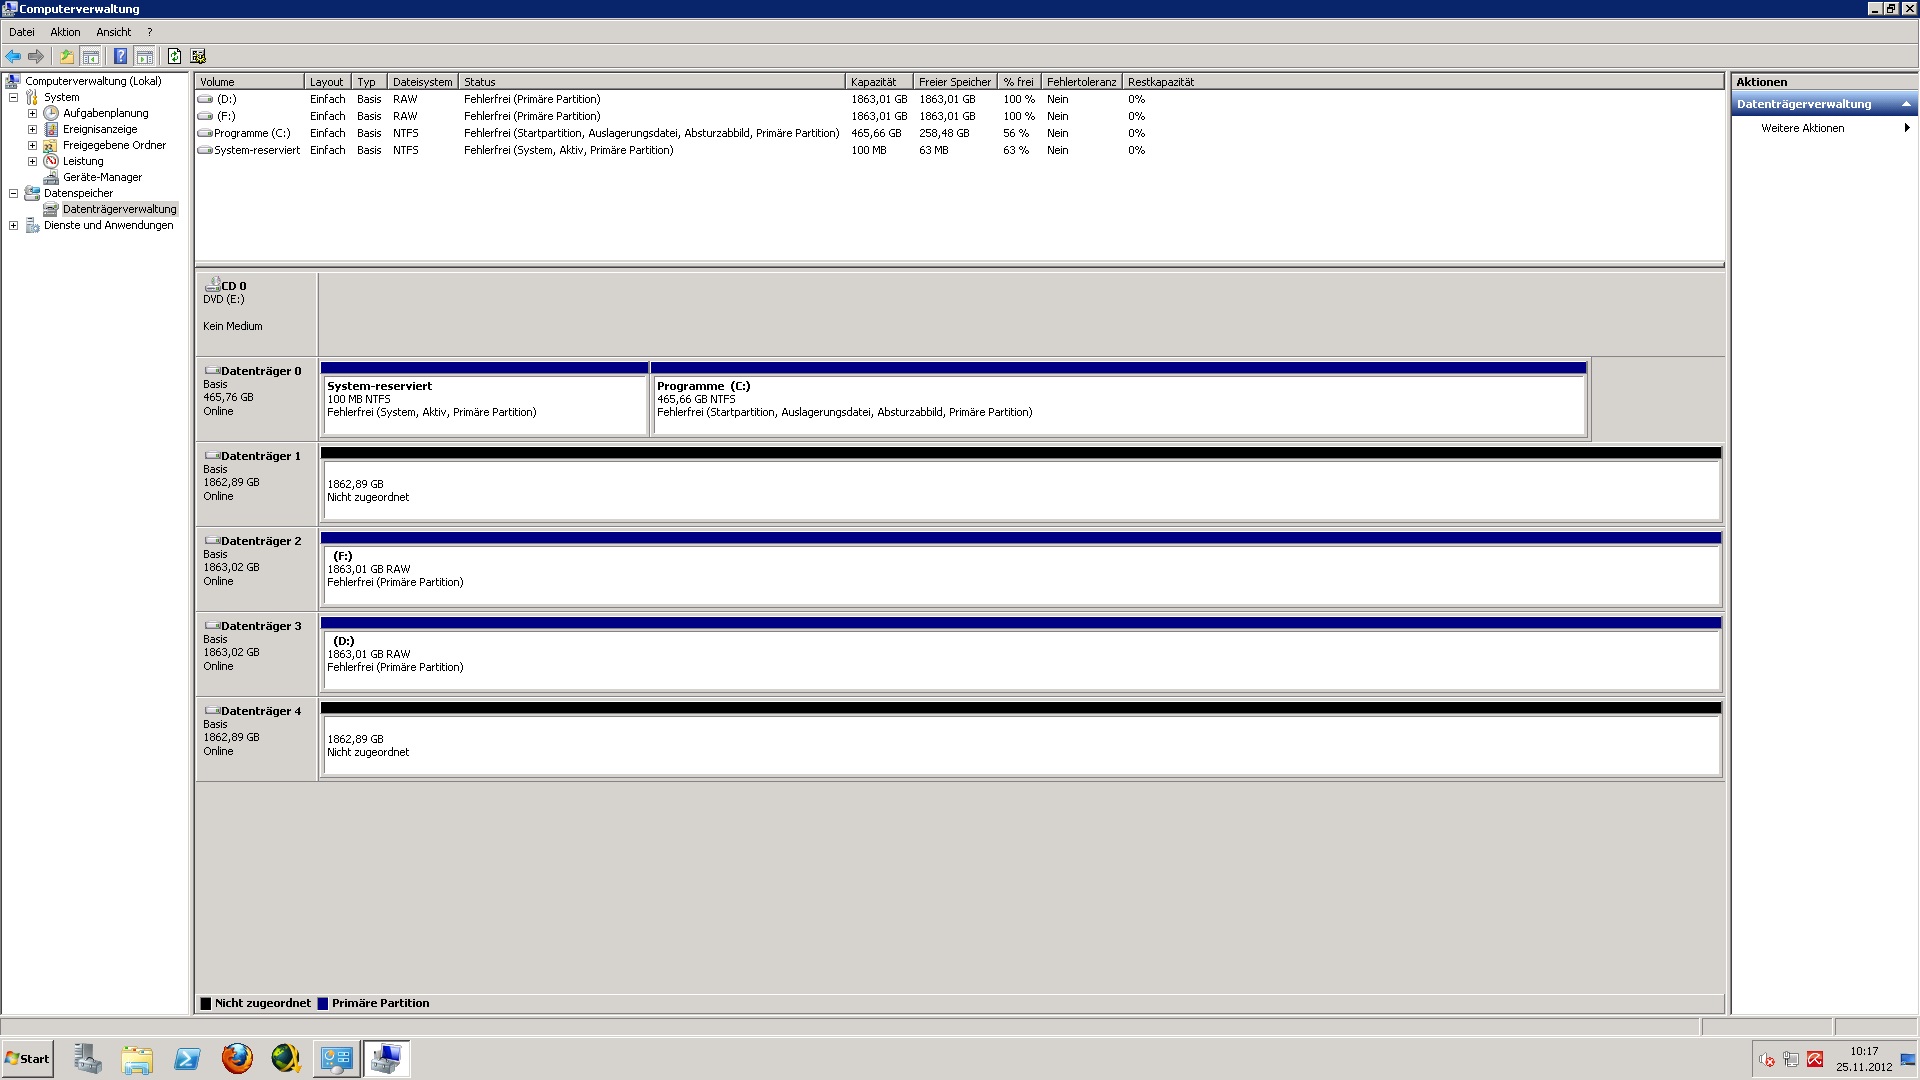Click the back arrow toolbar icon
Screen dimensions: 1920x1080
pyautogui.click(x=13, y=56)
